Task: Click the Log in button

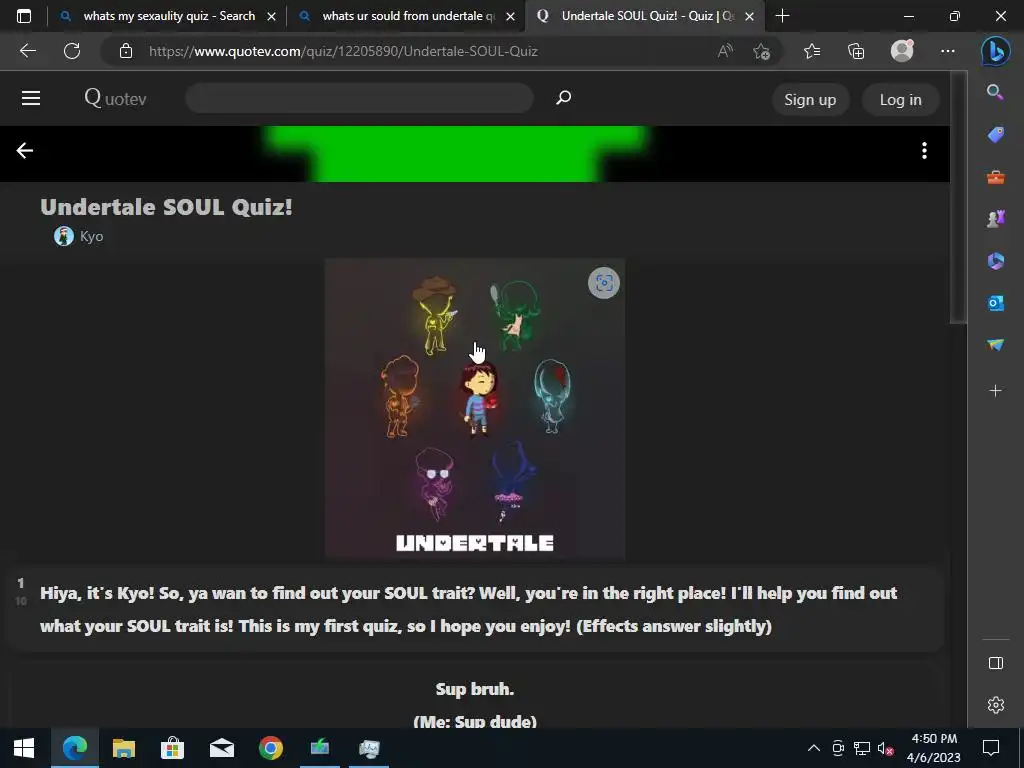Action: (x=900, y=99)
